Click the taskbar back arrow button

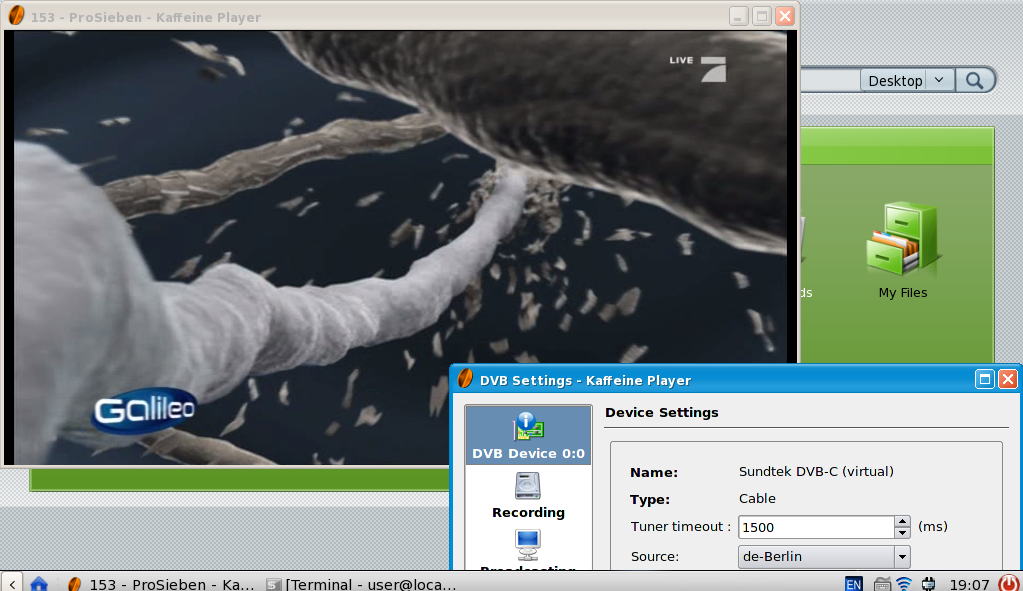12,583
